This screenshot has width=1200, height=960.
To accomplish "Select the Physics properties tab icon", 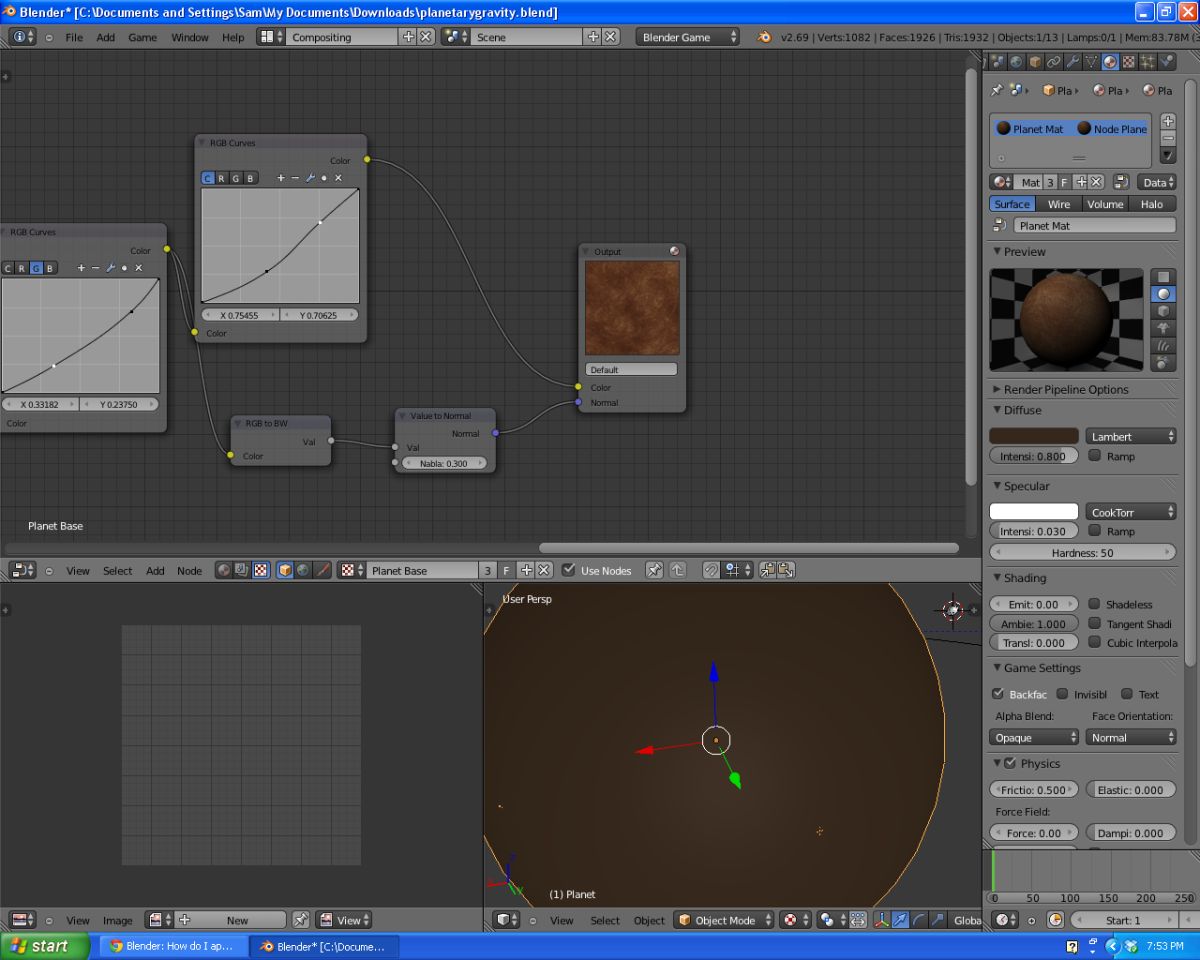I will pyautogui.click(x=1167, y=62).
